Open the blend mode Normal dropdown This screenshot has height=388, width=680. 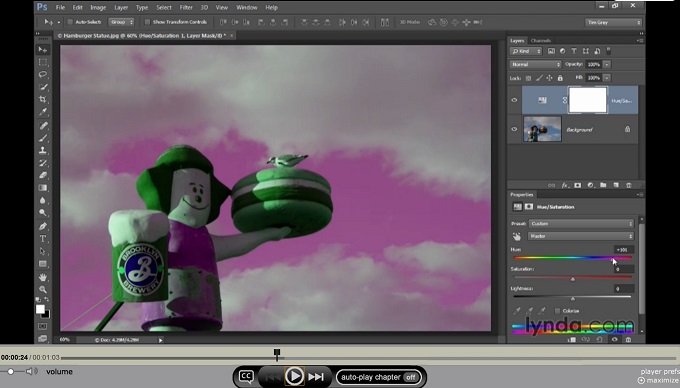(536, 64)
